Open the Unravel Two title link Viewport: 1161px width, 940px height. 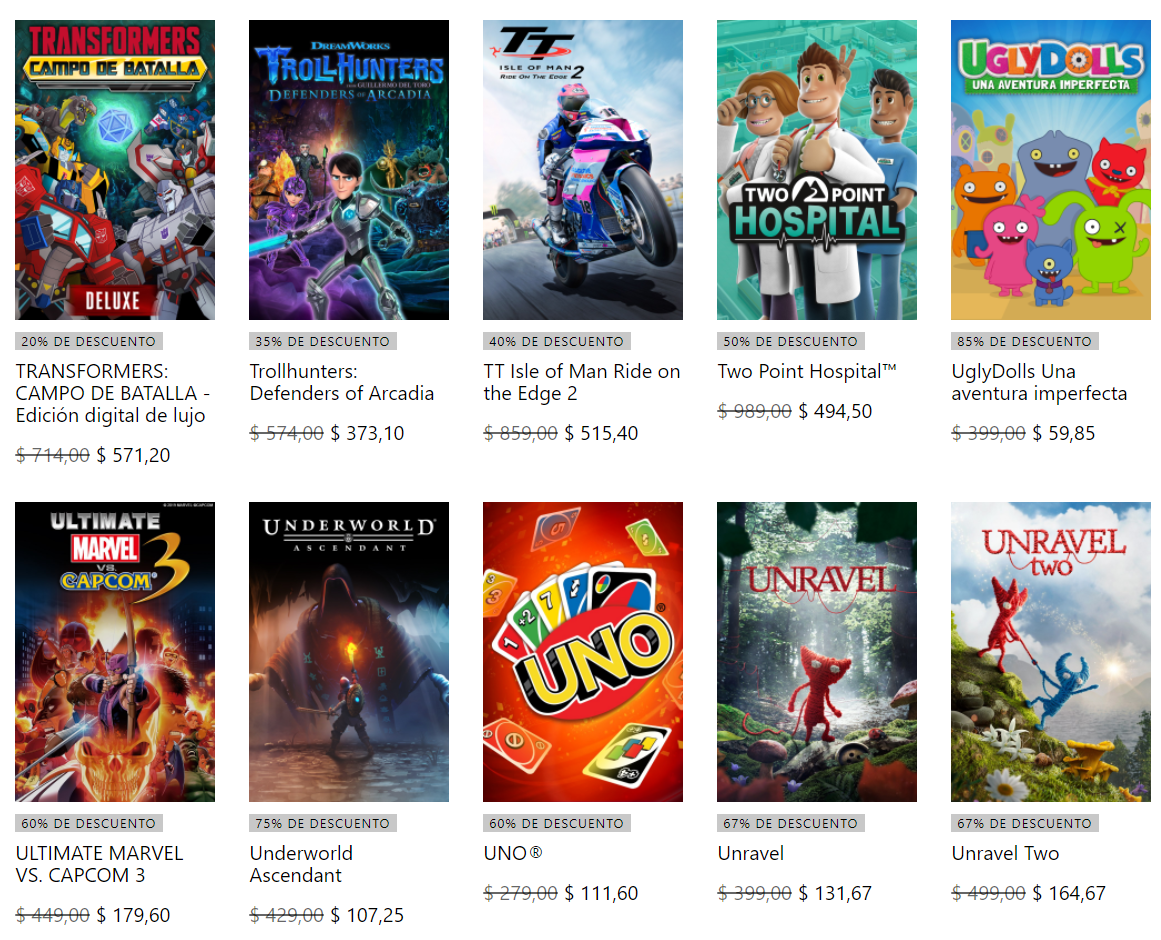click(1005, 853)
